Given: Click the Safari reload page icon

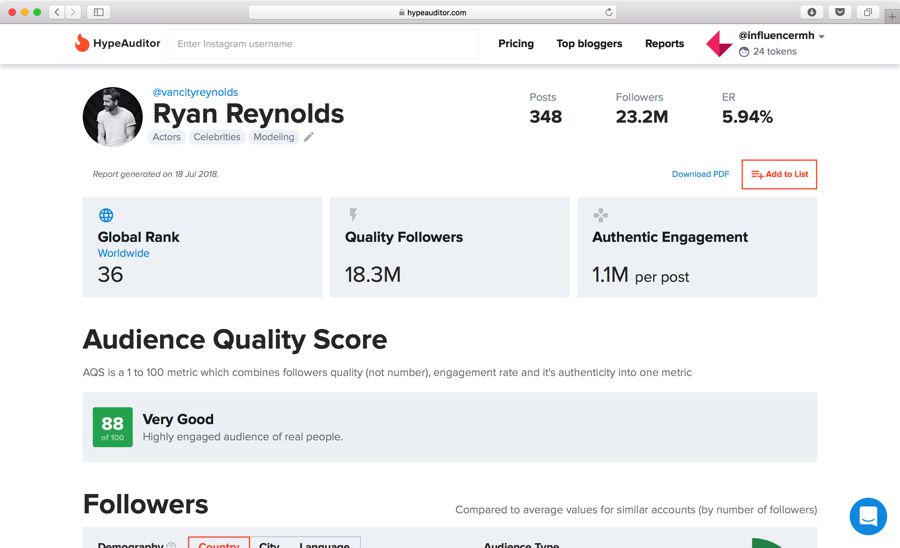Looking at the screenshot, I should click(609, 12).
